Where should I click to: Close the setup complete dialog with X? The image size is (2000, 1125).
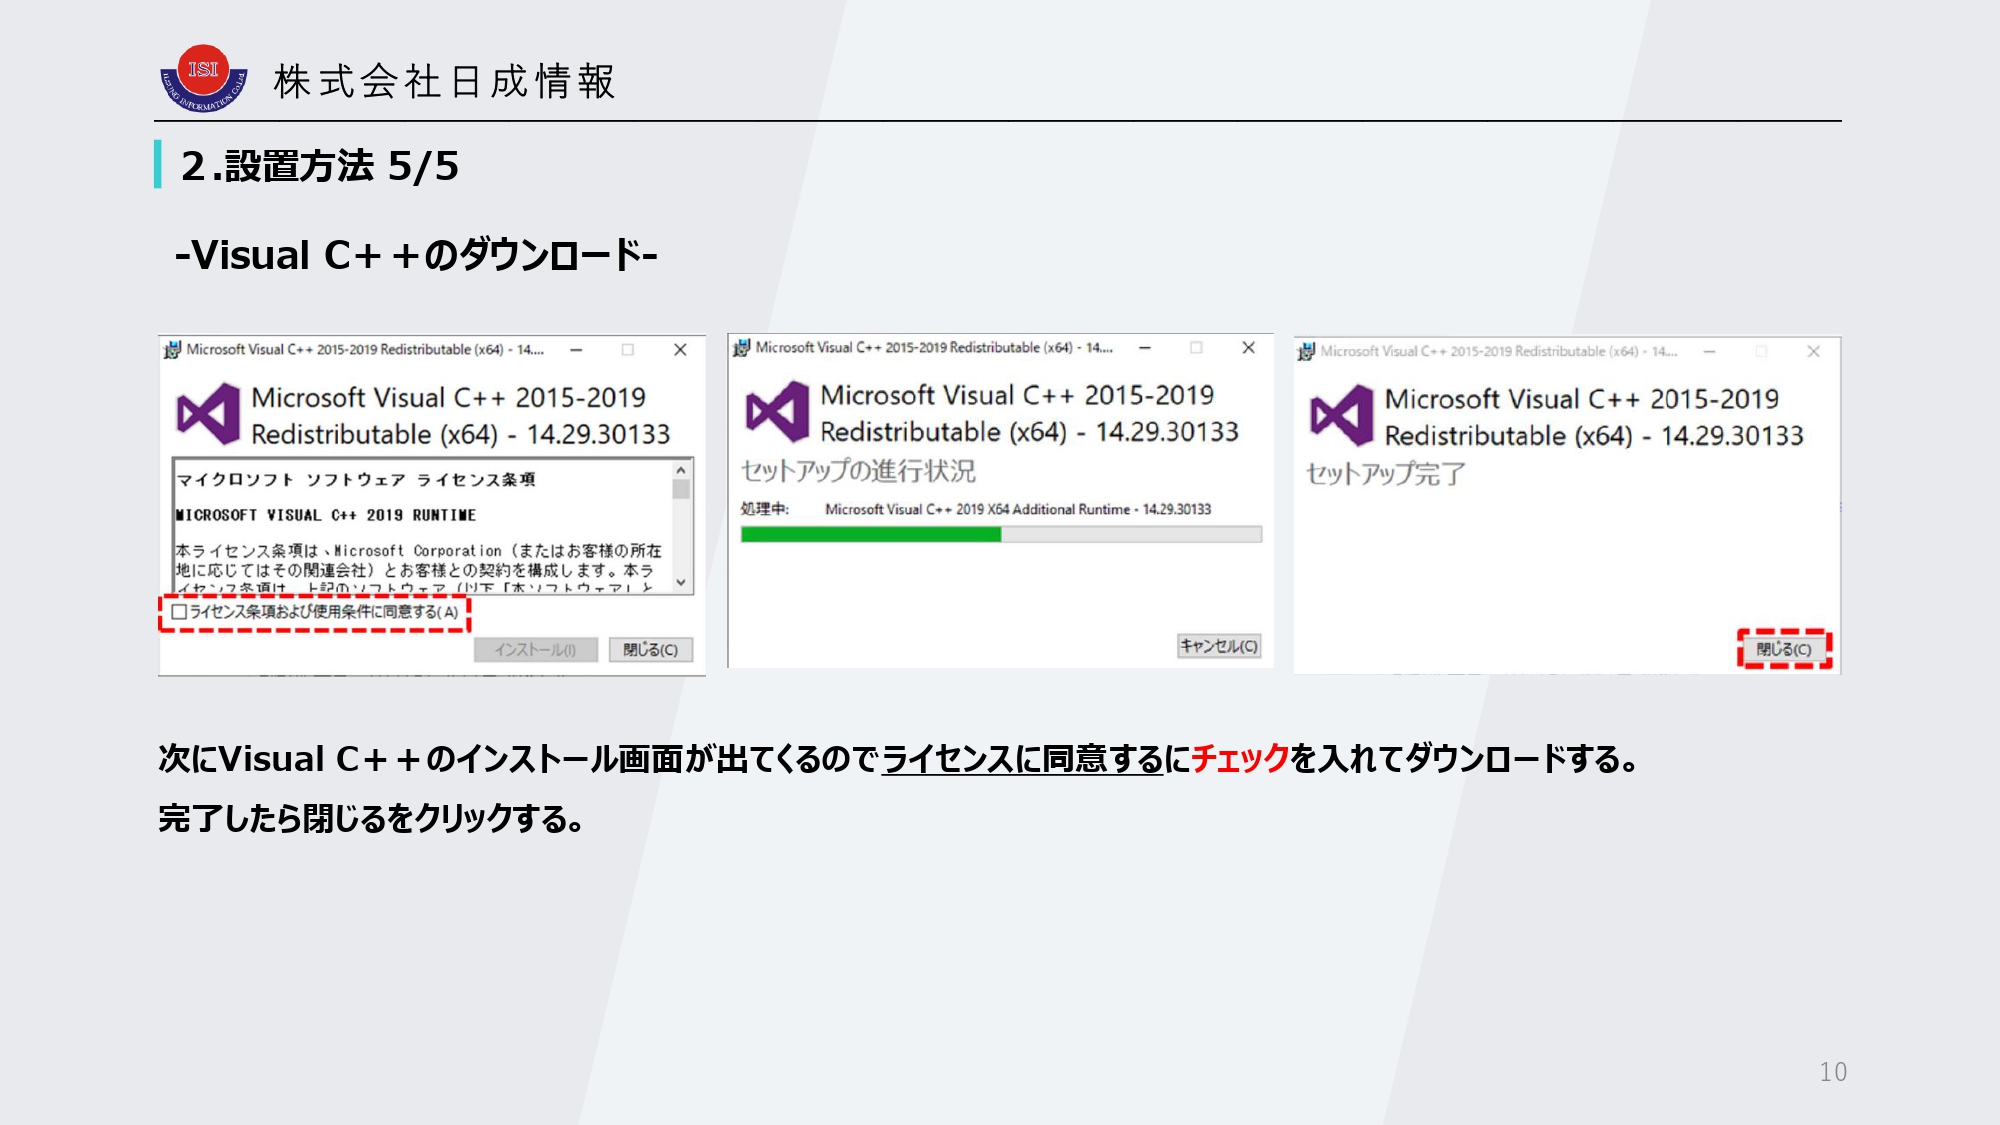click(1813, 351)
